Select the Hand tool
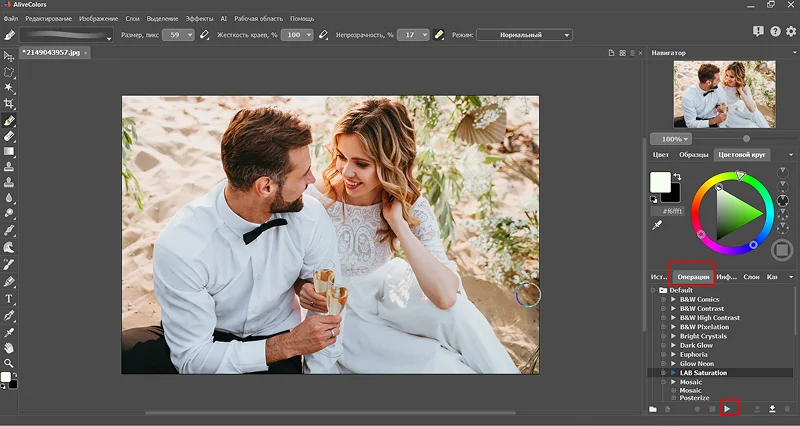Screen dimensions: 800x426 [9, 346]
